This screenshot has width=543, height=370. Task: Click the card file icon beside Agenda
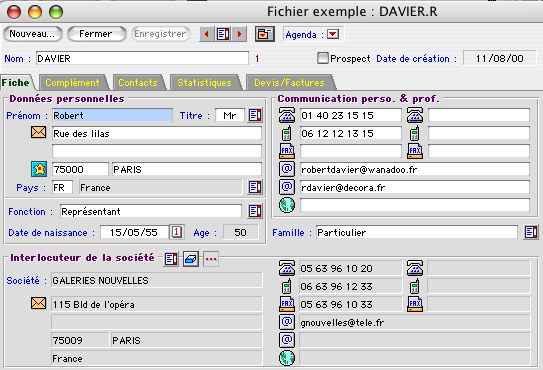click(x=265, y=34)
